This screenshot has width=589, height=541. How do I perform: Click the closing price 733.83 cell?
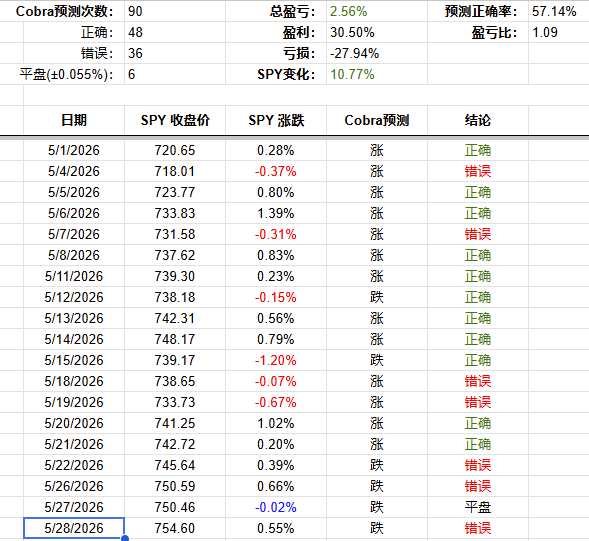(175, 213)
